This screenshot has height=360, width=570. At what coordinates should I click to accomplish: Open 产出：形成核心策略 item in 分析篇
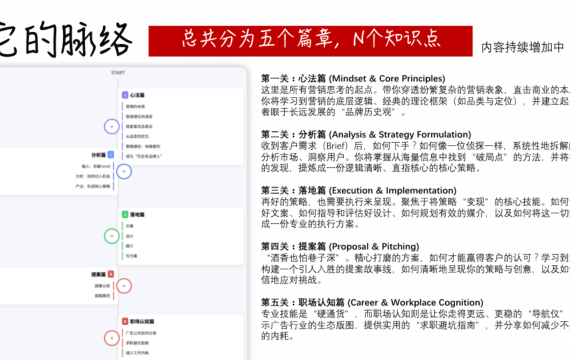(x=93, y=186)
